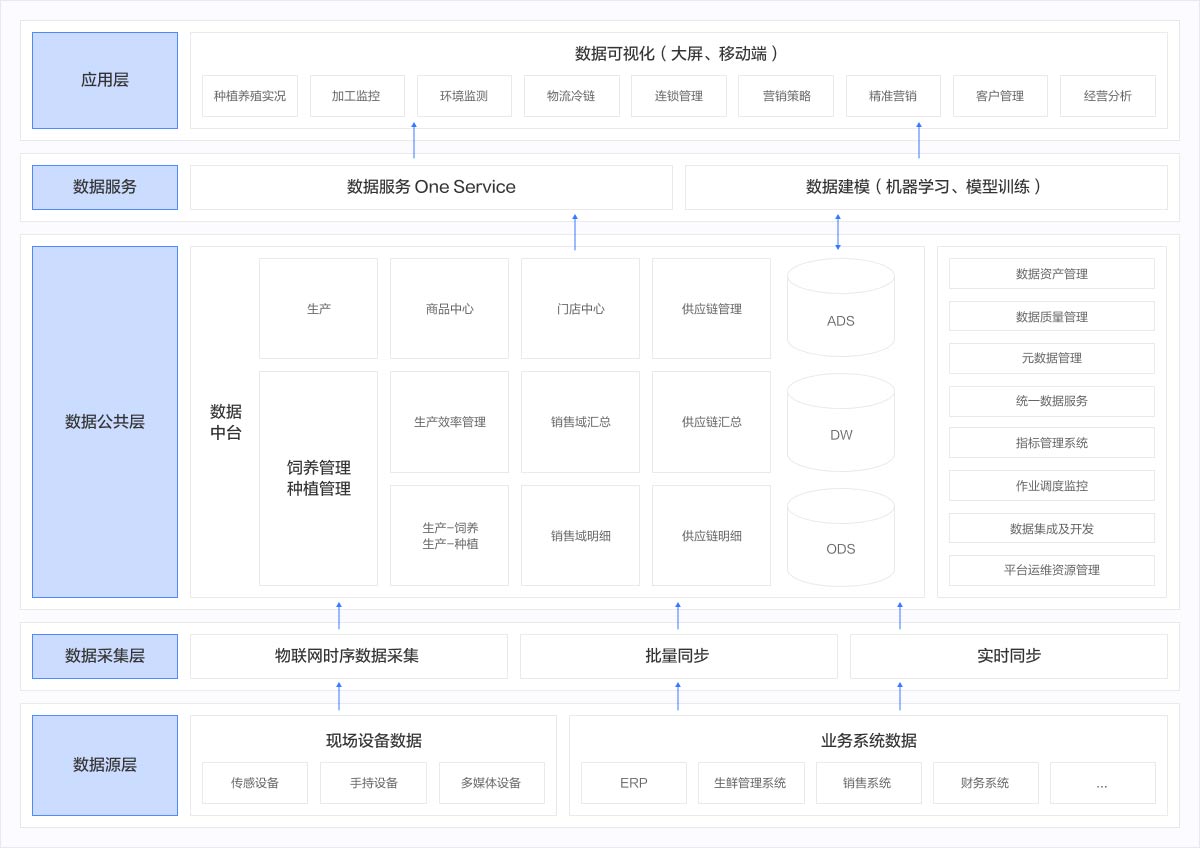This screenshot has width=1200, height=848.
Task: Click the 精准营销 box
Action: tap(893, 96)
